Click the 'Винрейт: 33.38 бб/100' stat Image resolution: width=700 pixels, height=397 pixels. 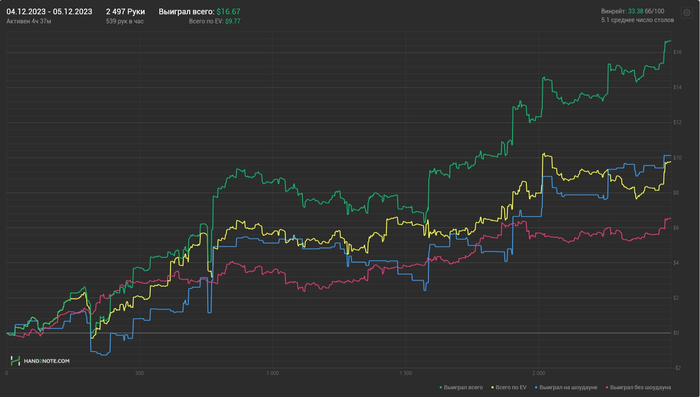632,11
